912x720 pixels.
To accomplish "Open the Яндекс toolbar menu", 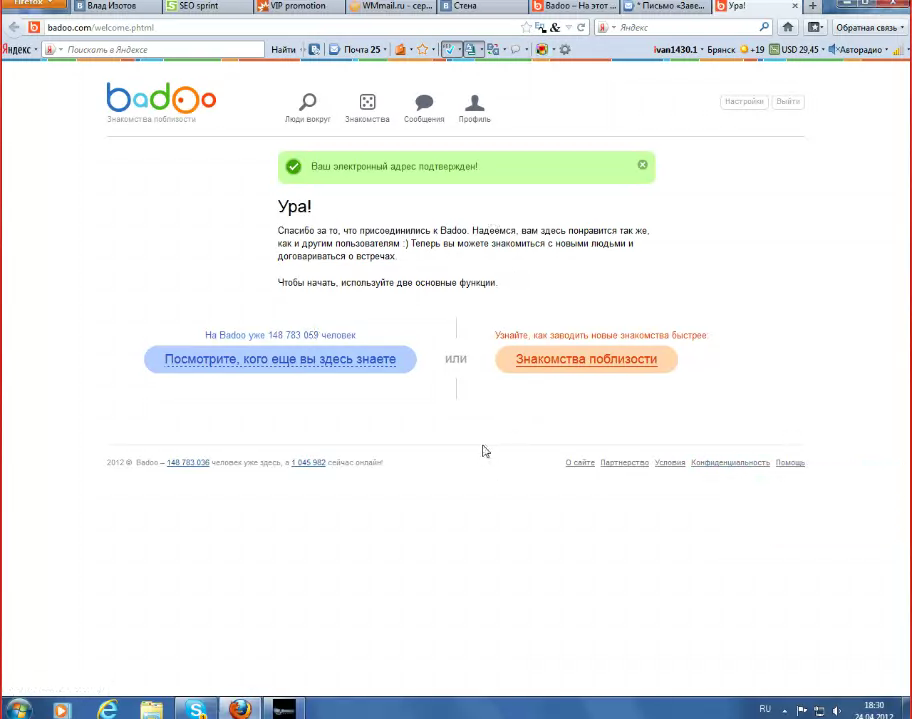I will [x=19, y=49].
